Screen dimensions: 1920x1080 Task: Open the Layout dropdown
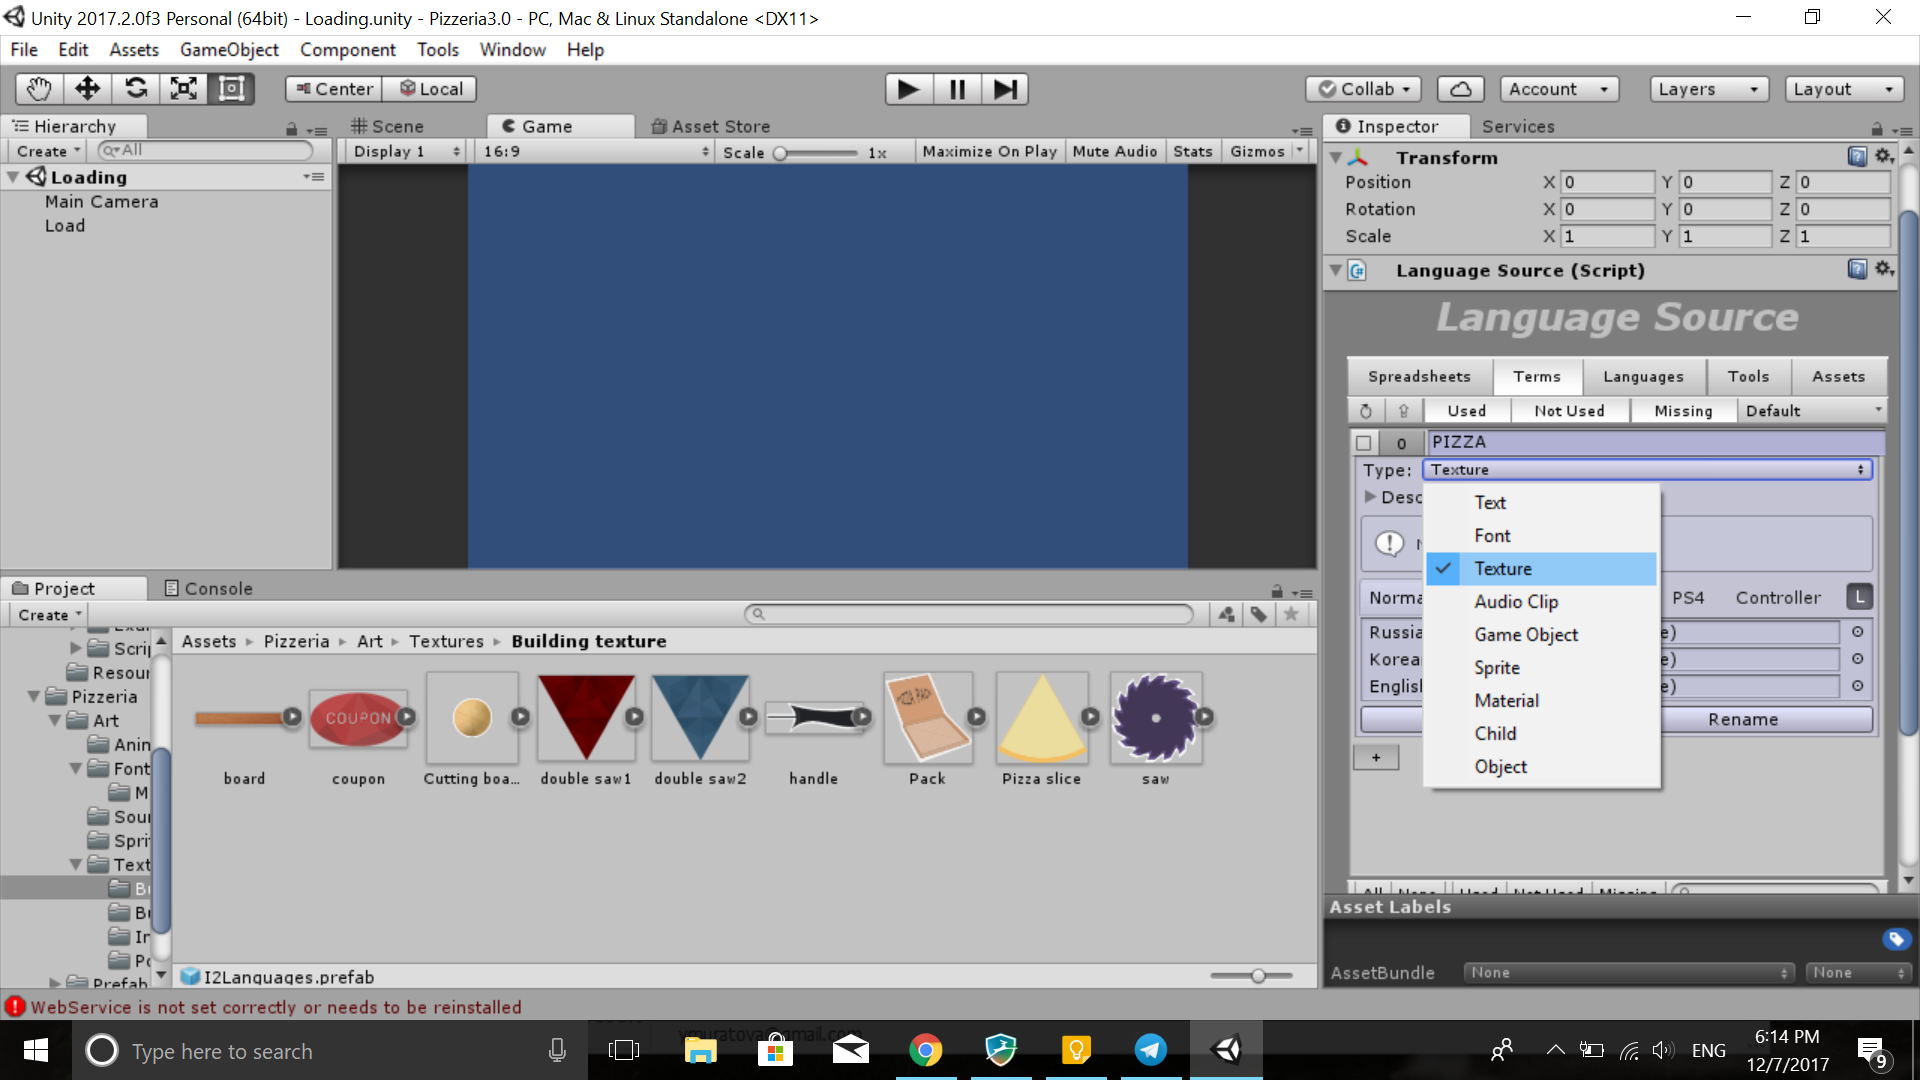1843,89
